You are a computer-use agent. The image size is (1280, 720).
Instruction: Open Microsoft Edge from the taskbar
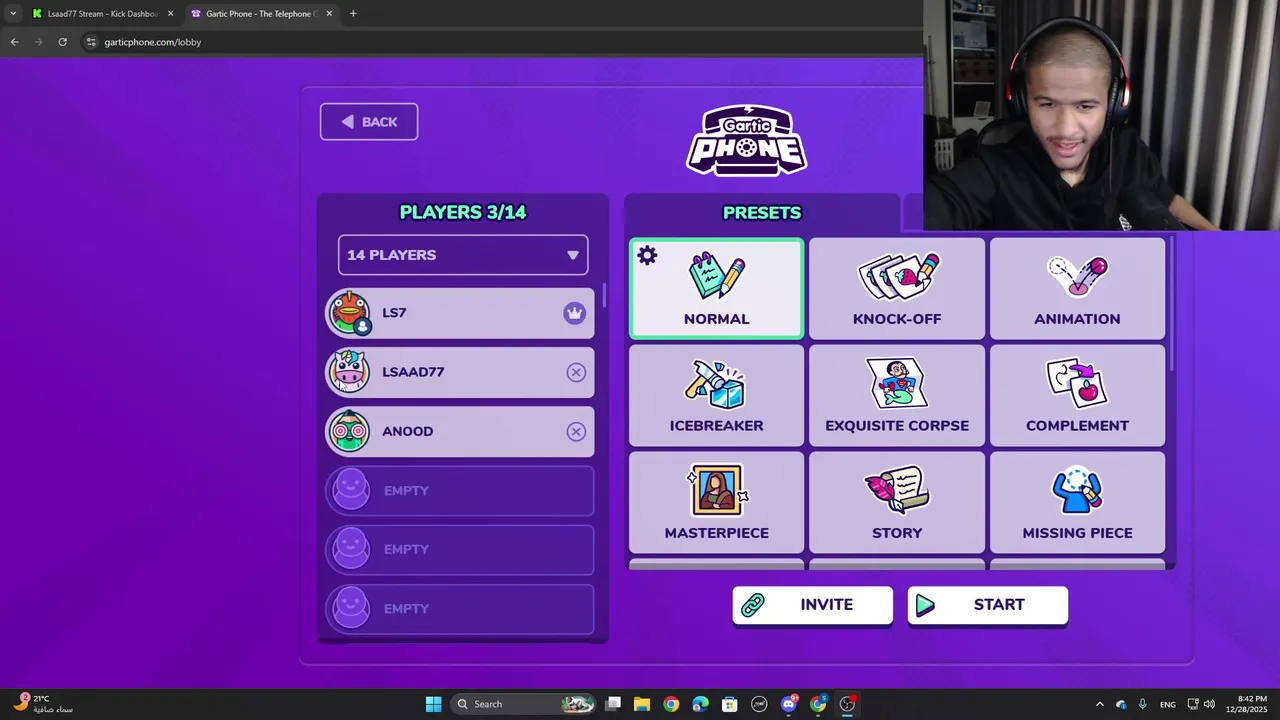click(x=700, y=704)
